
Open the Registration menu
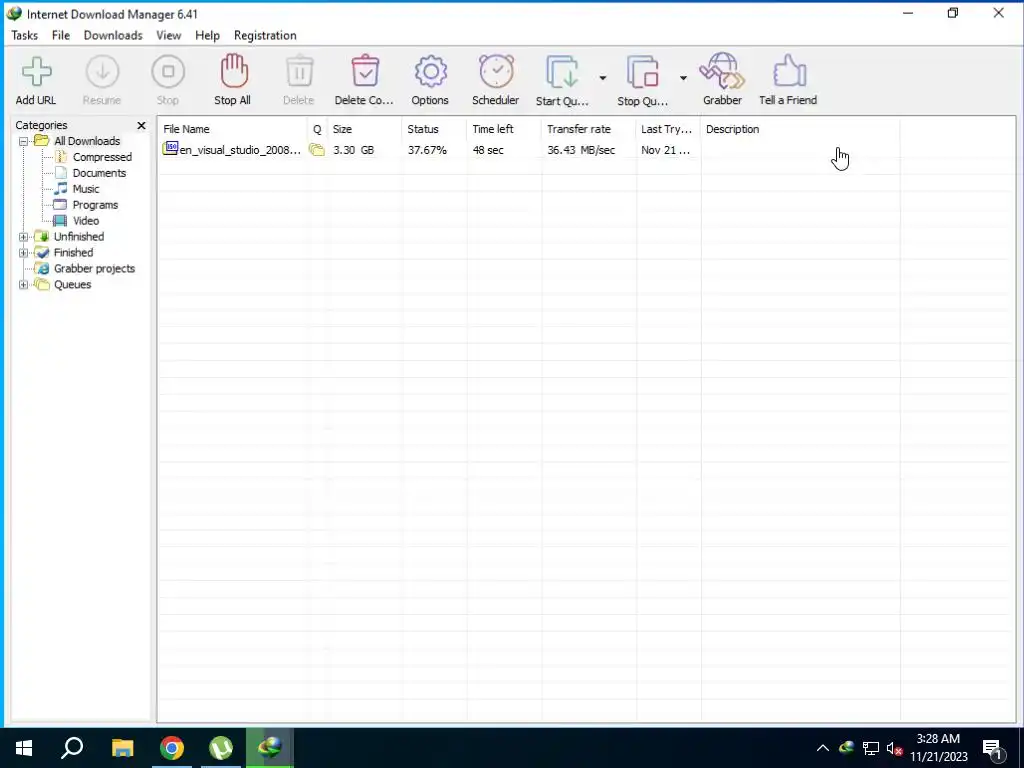tap(265, 35)
